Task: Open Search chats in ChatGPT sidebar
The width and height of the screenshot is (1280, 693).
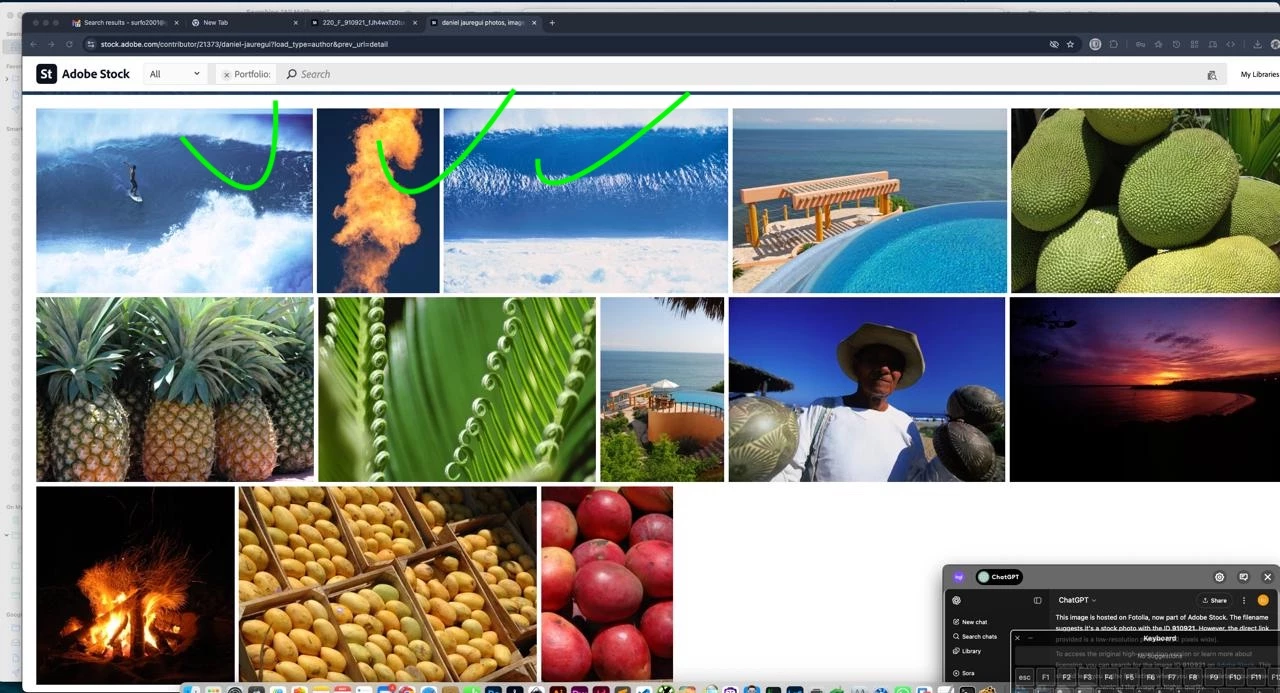Action: click(974, 636)
